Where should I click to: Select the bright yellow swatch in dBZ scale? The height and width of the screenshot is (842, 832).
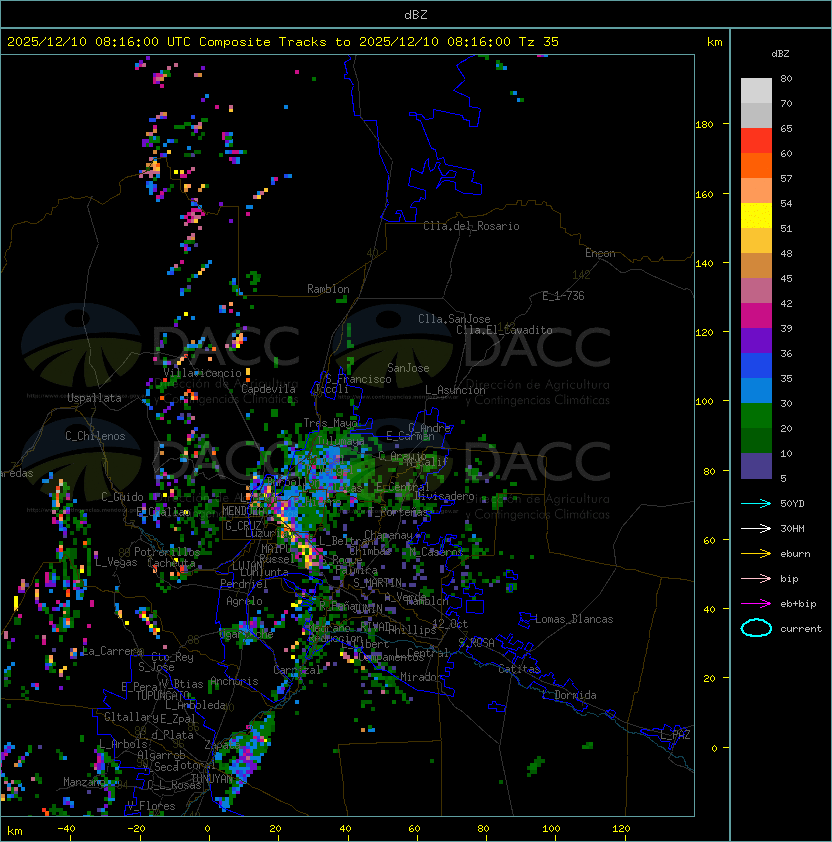click(756, 216)
